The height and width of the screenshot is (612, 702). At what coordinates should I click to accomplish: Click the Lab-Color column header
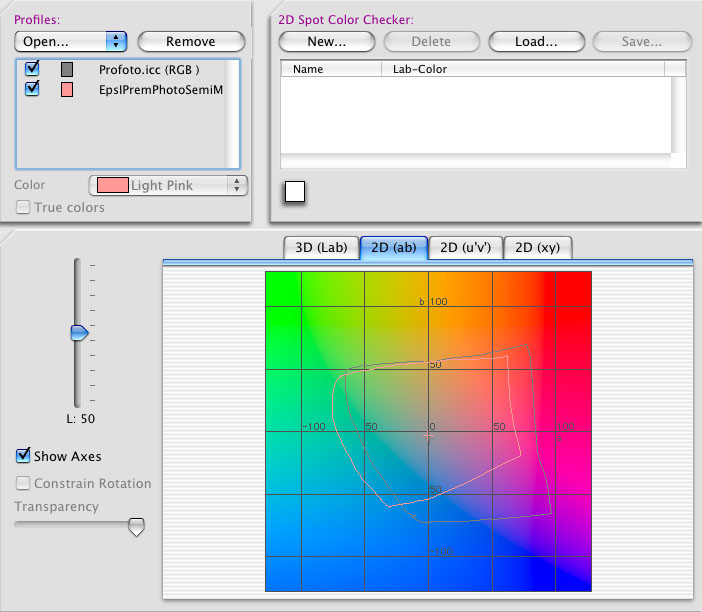tap(523, 69)
